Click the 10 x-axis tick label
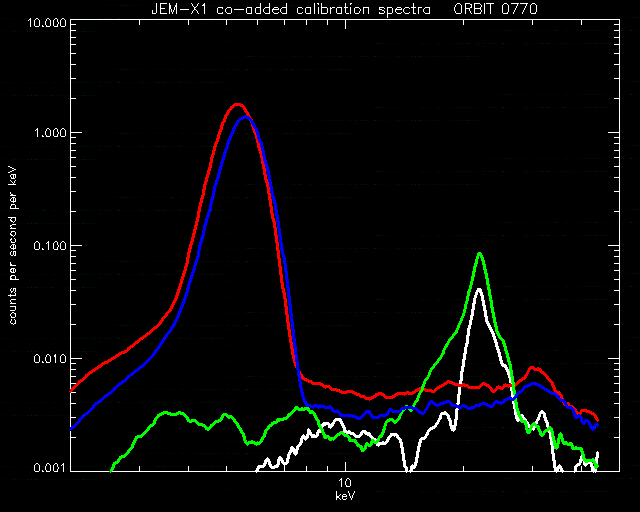 pyautogui.click(x=345, y=483)
